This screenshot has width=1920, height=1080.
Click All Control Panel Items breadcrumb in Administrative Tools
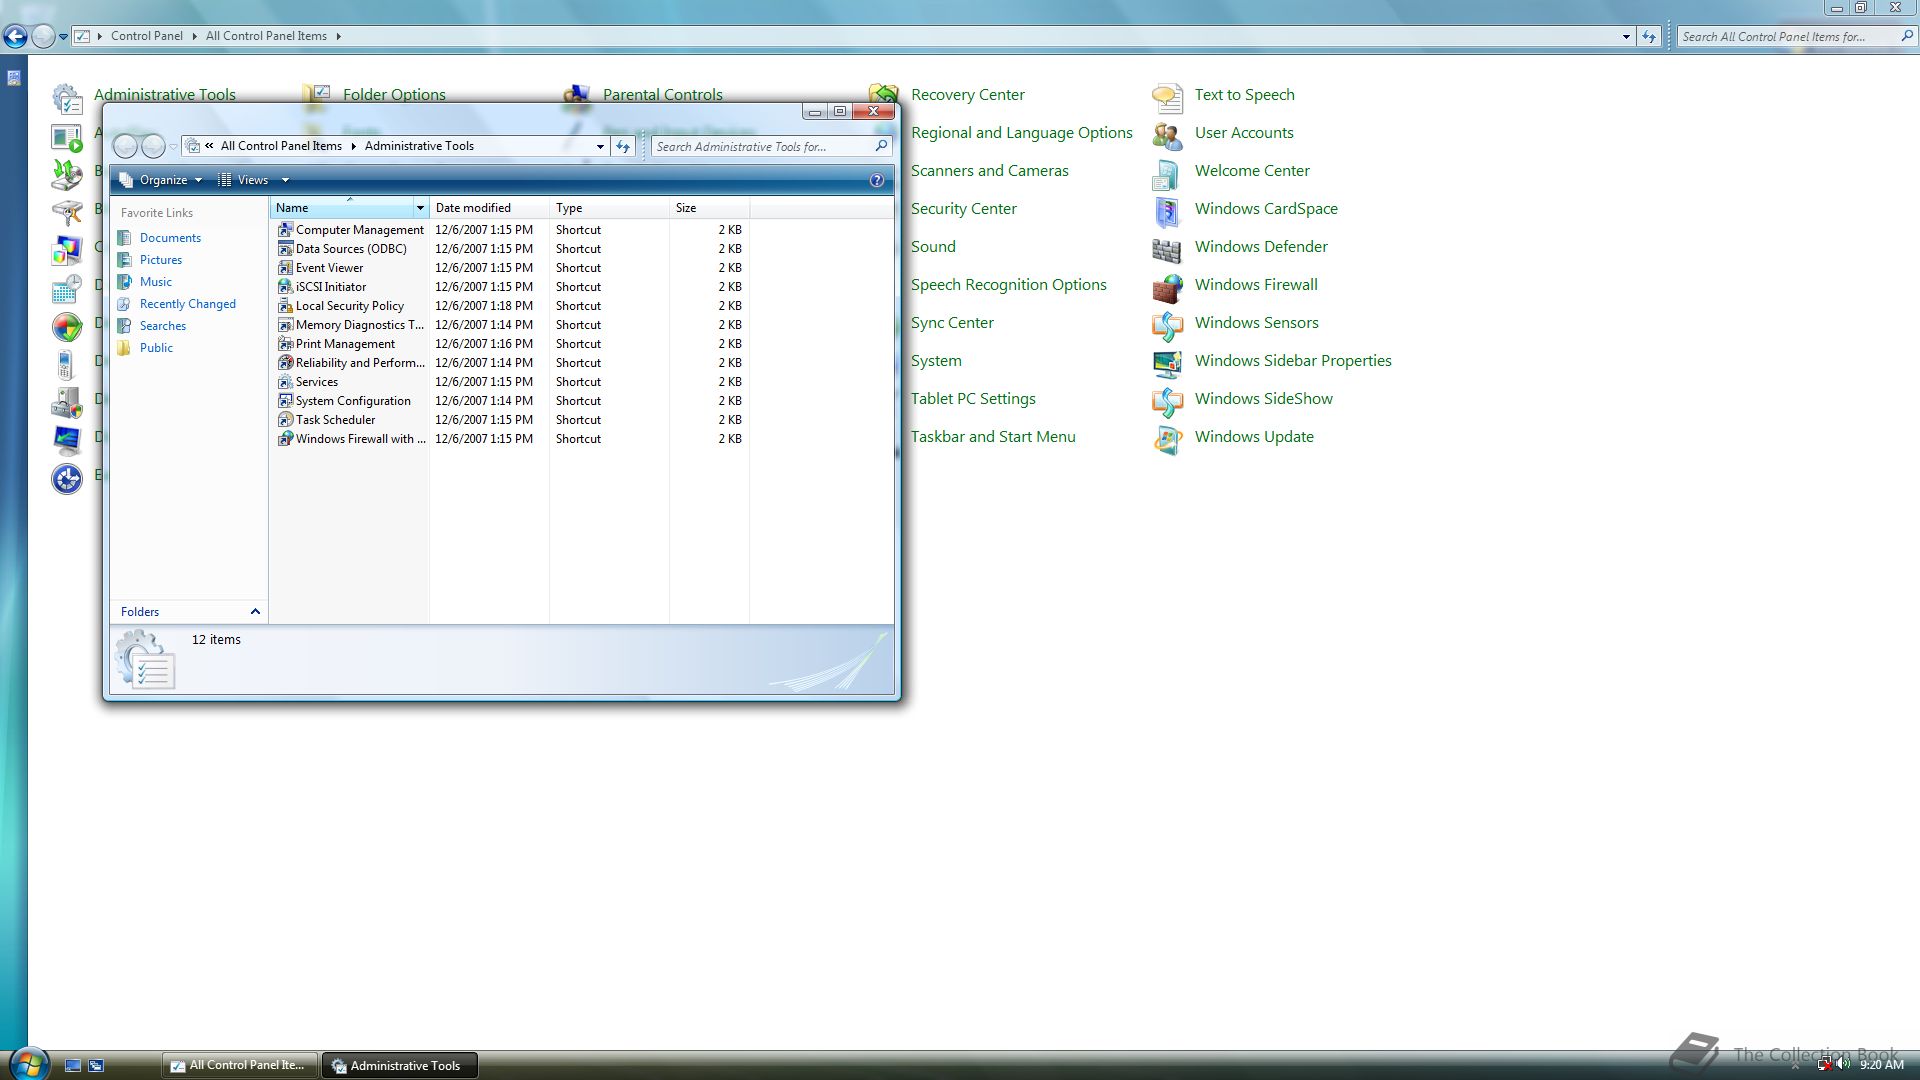281,146
